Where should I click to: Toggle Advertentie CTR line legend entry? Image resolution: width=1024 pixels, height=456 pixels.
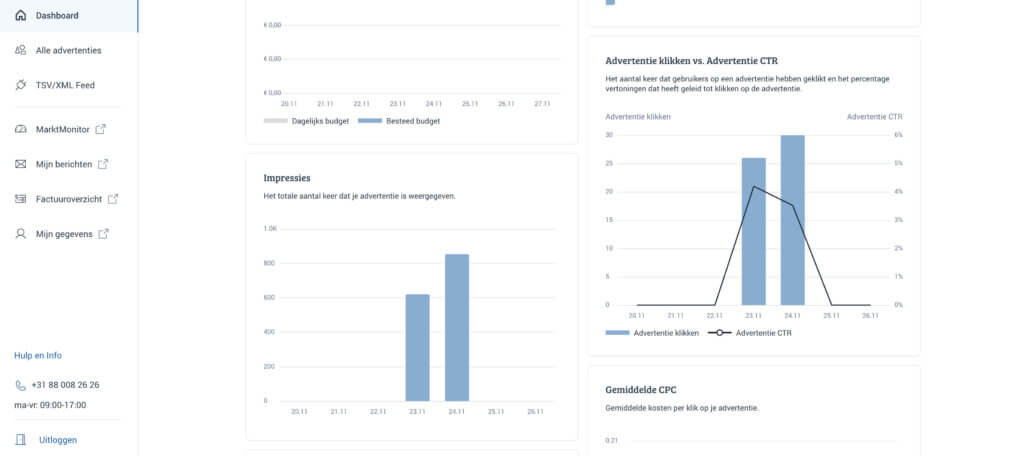[x=750, y=333]
